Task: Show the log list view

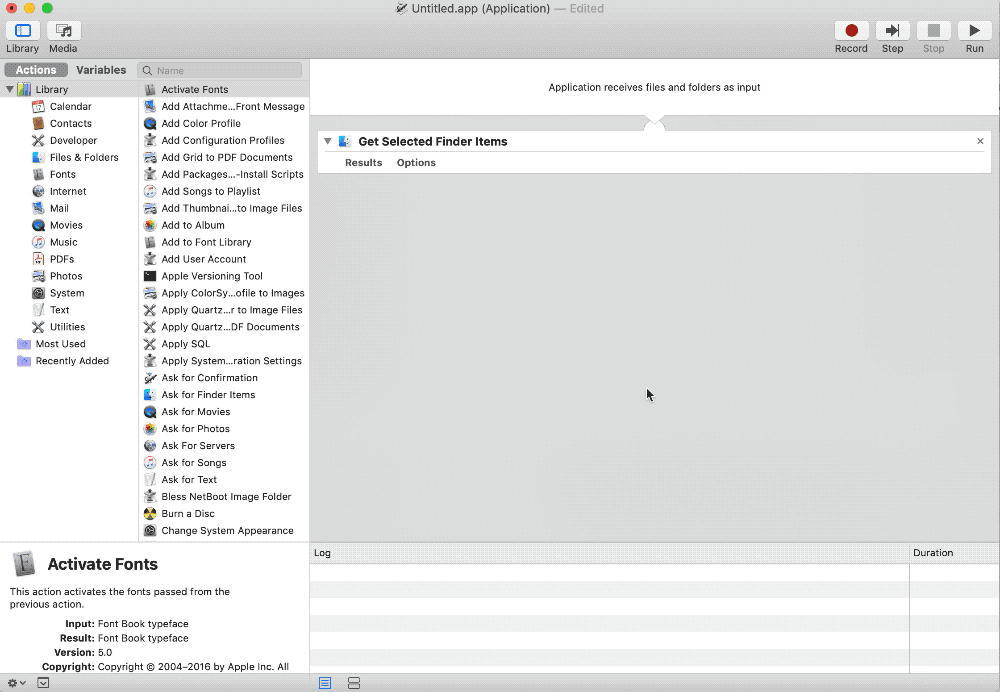Action: tap(325, 683)
